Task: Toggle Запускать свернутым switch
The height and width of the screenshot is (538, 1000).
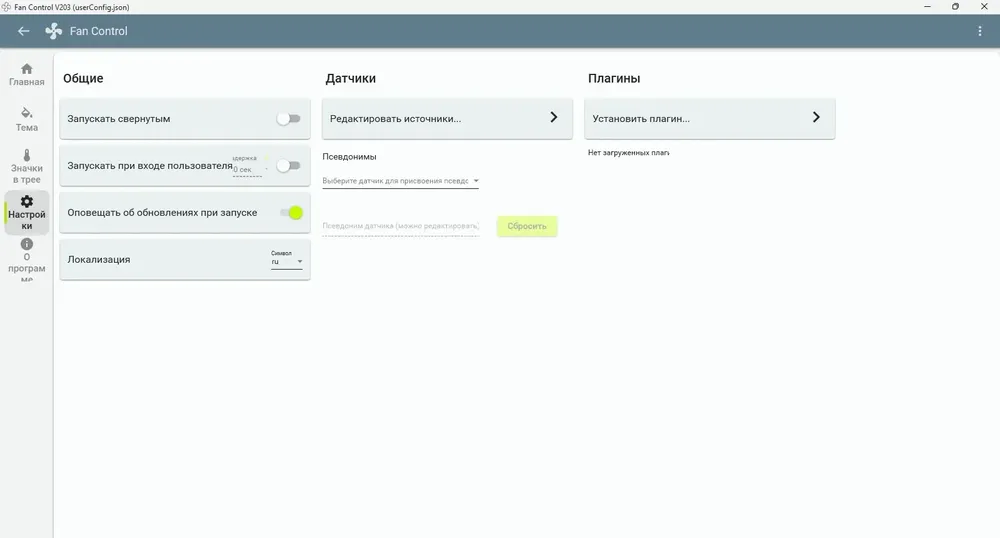Action: click(288, 119)
